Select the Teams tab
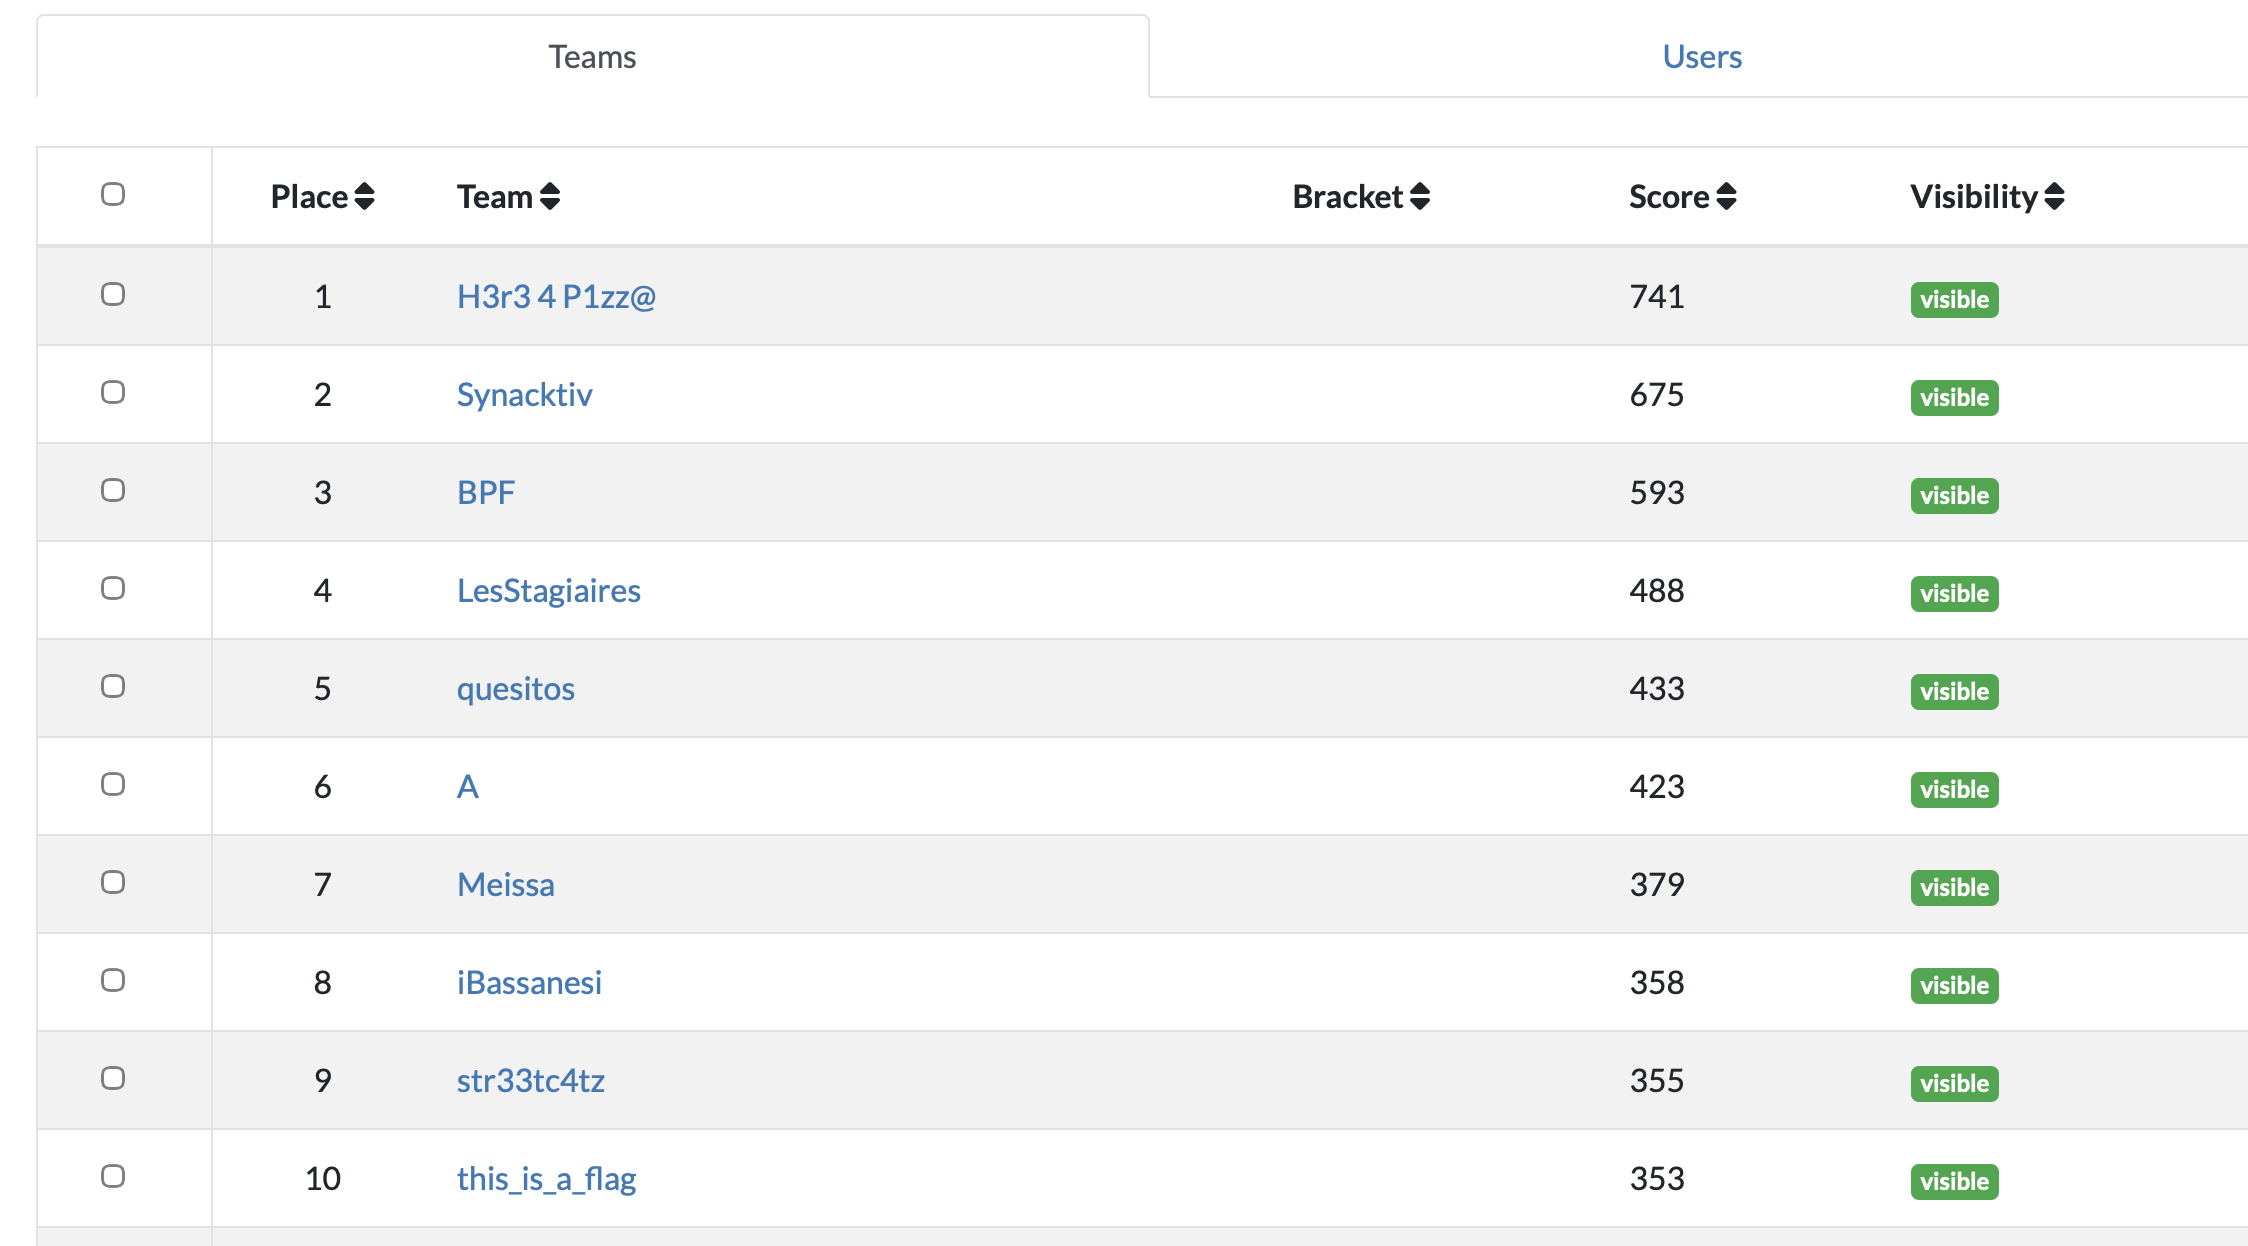Viewport: 2248px width, 1246px height. coord(592,57)
